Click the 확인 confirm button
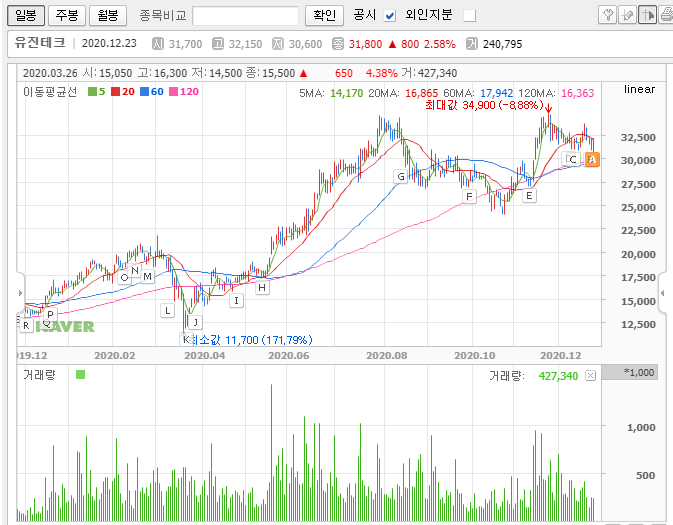 click(x=324, y=16)
